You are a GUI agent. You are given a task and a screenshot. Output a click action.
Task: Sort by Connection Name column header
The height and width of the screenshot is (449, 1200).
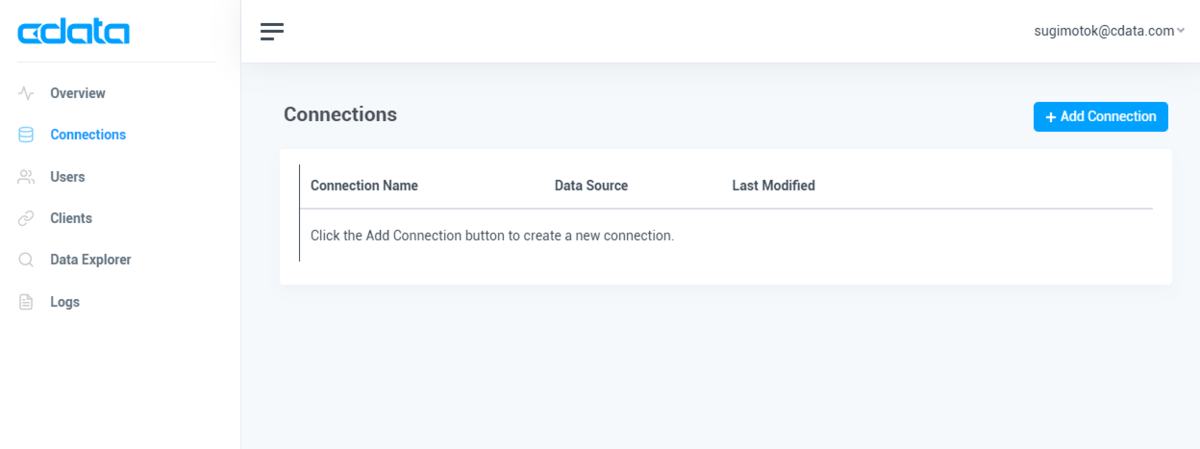coord(364,186)
